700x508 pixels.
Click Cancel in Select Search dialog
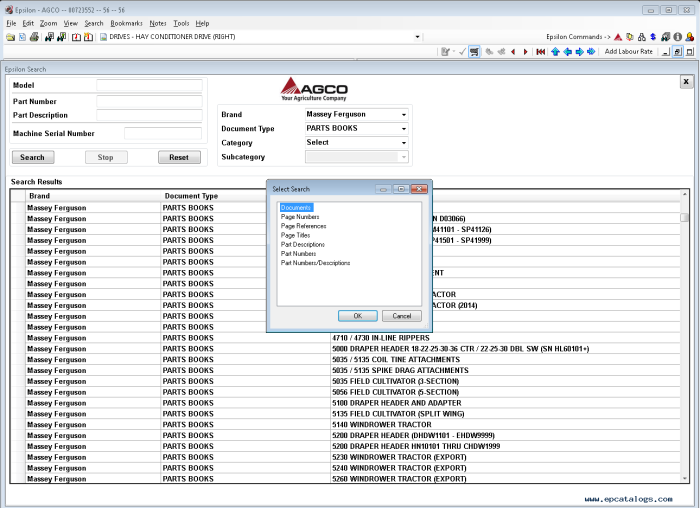pyautogui.click(x=402, y=316)
